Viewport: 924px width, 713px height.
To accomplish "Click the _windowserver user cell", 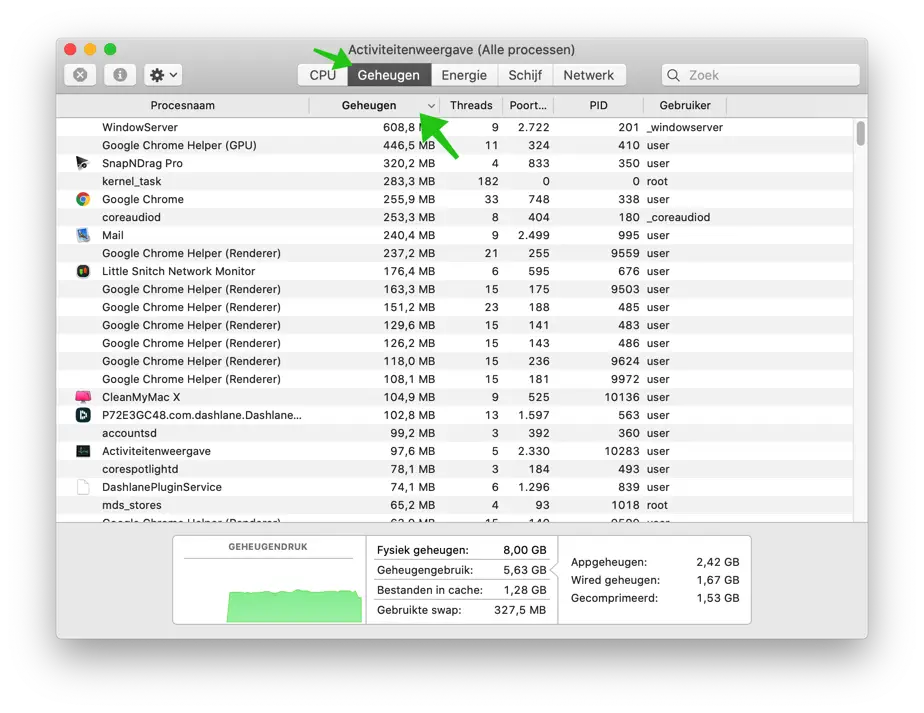I will point(685,127).
